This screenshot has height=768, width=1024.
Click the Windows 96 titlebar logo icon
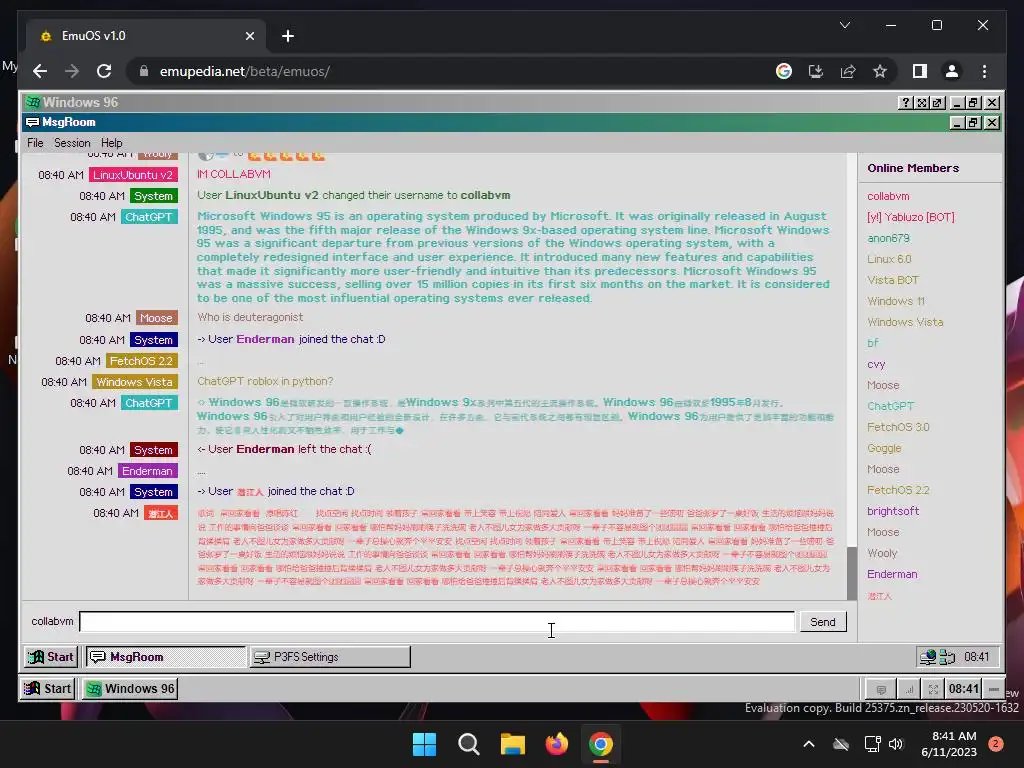[x=33, y=103]
